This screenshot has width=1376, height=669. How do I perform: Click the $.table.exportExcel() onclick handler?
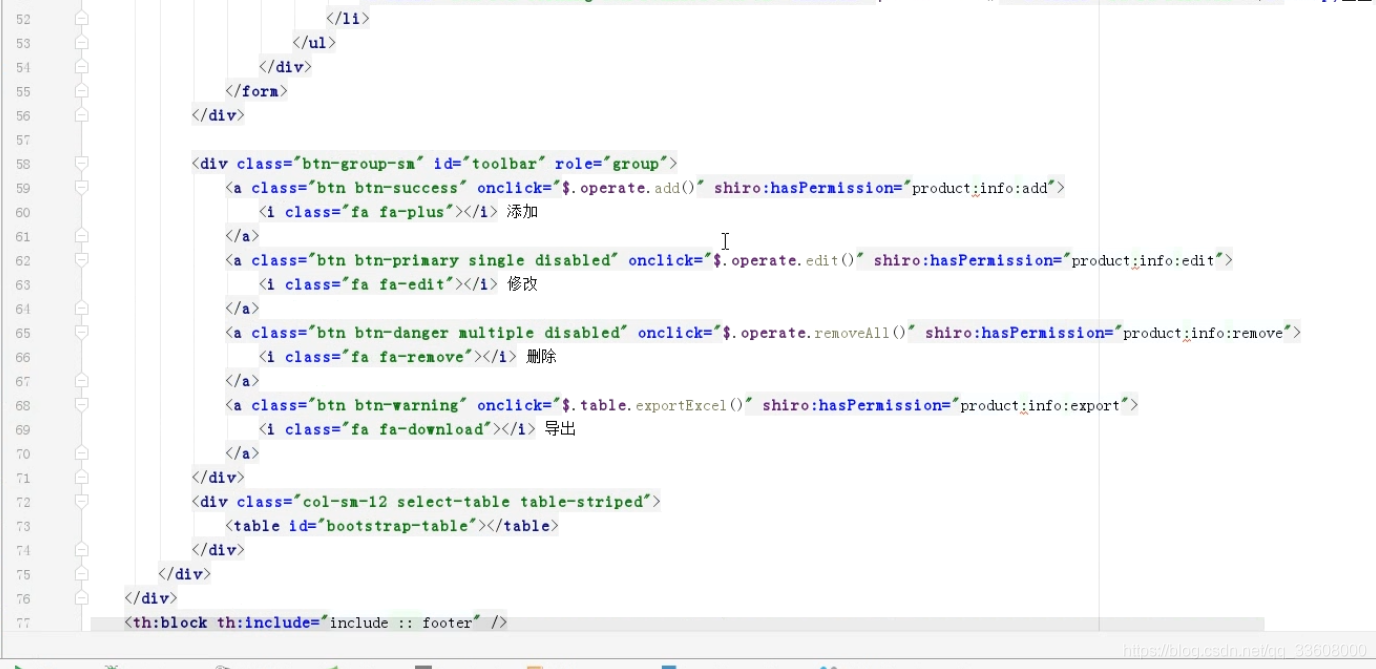click(x=655, y=405)
